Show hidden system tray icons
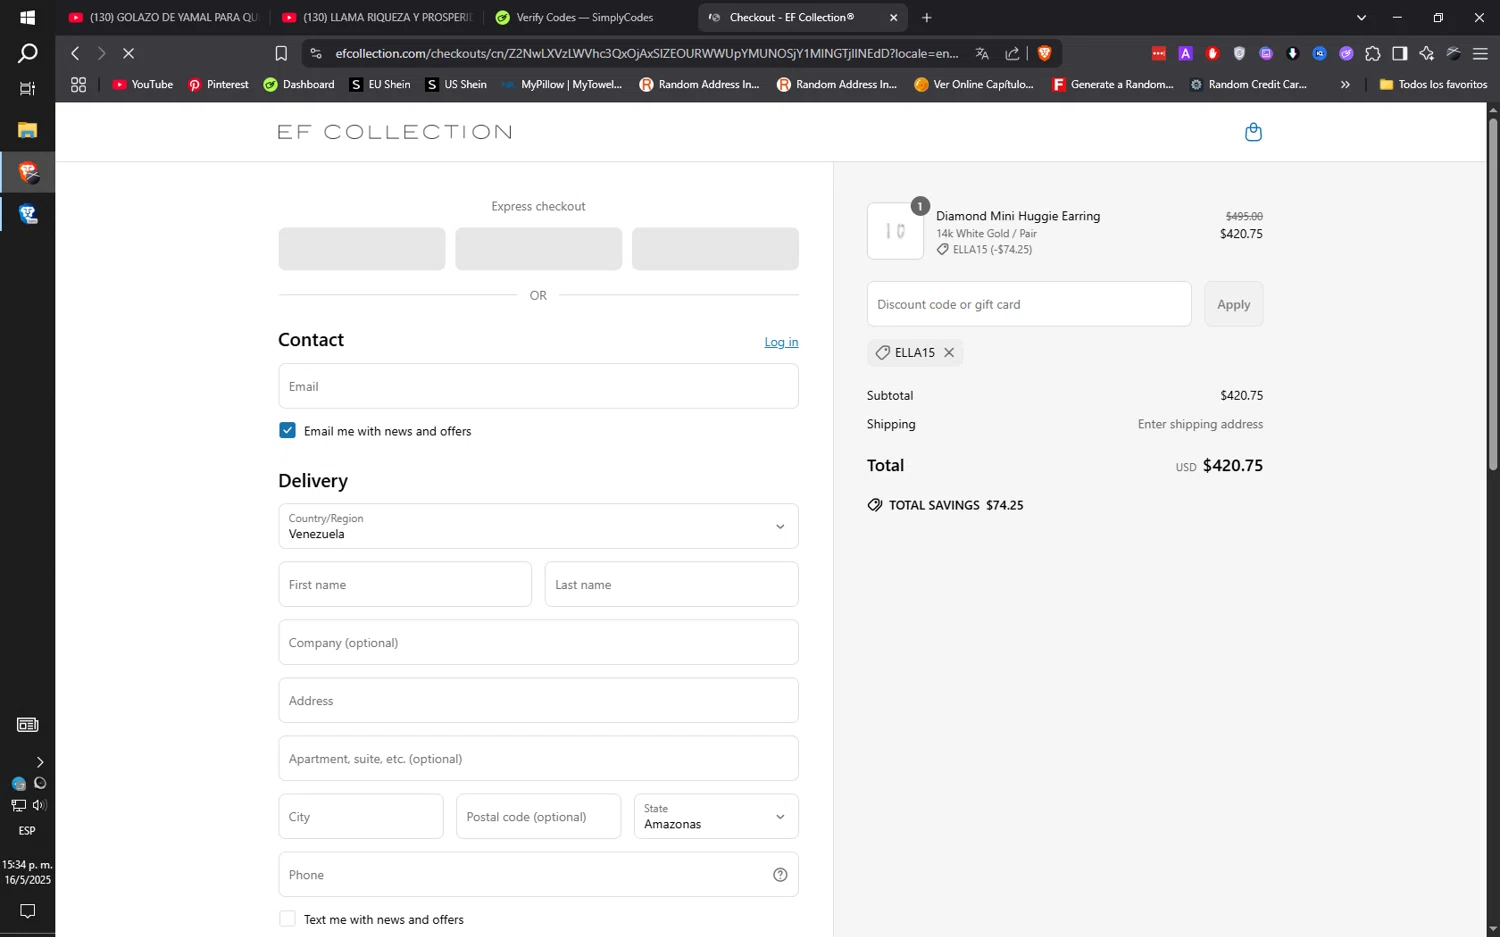Image resolution: width=1500 pixels, height=937 pixels. pos(40,762)
